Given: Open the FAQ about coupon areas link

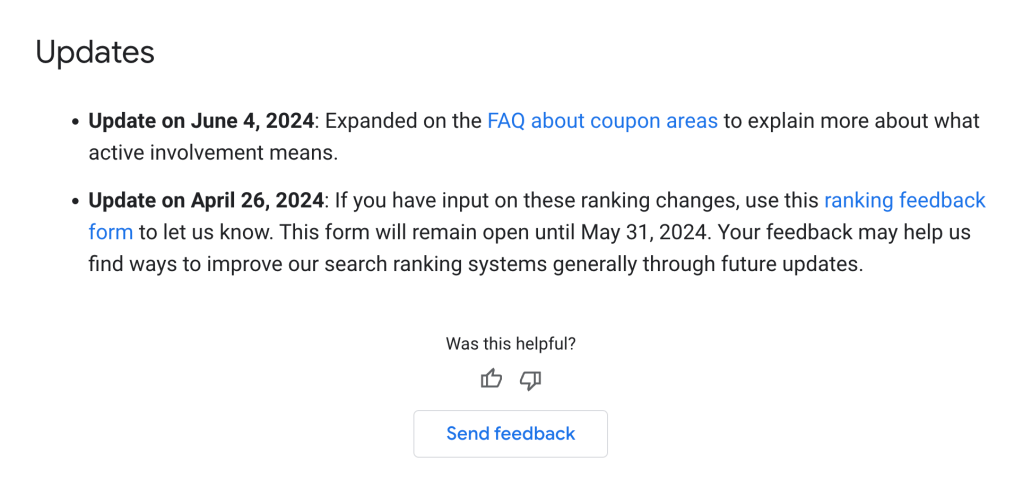Looking at the screenshot, I should click(602, 121).
